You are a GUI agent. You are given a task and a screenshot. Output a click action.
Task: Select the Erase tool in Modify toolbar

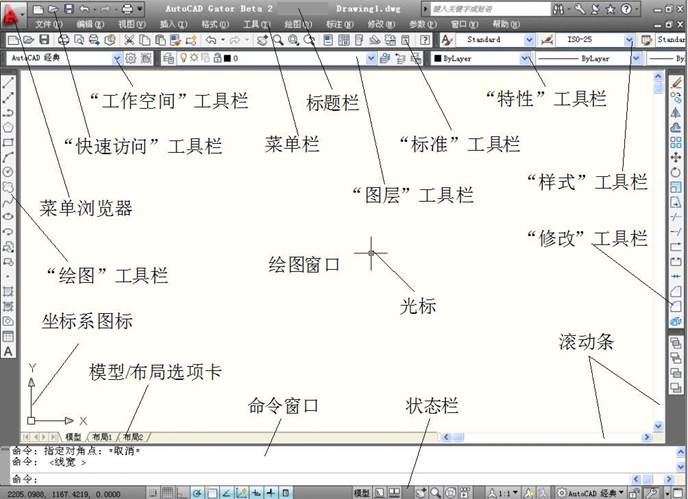[676, 83]
